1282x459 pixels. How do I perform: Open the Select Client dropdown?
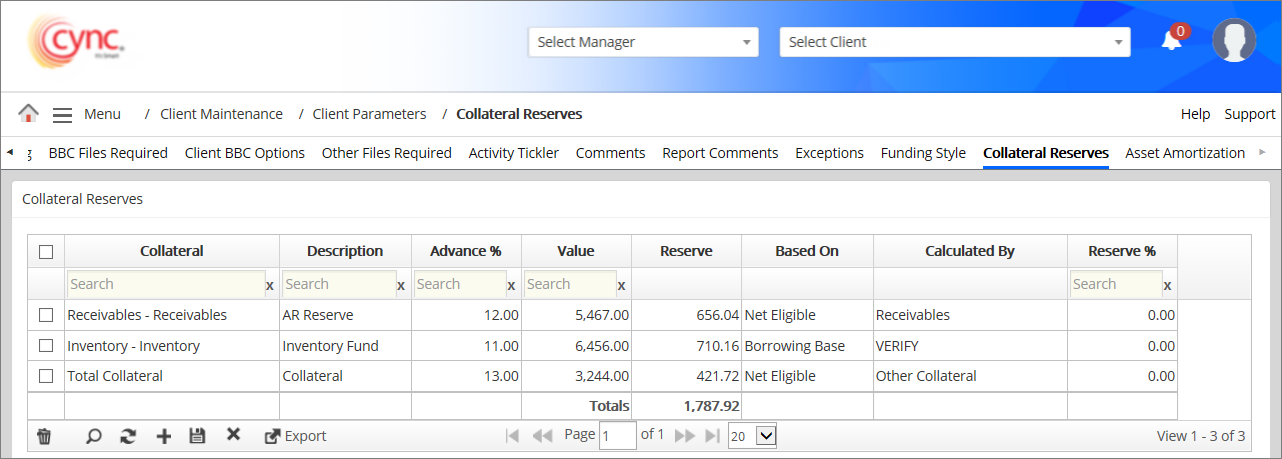[x=954, y=42]
